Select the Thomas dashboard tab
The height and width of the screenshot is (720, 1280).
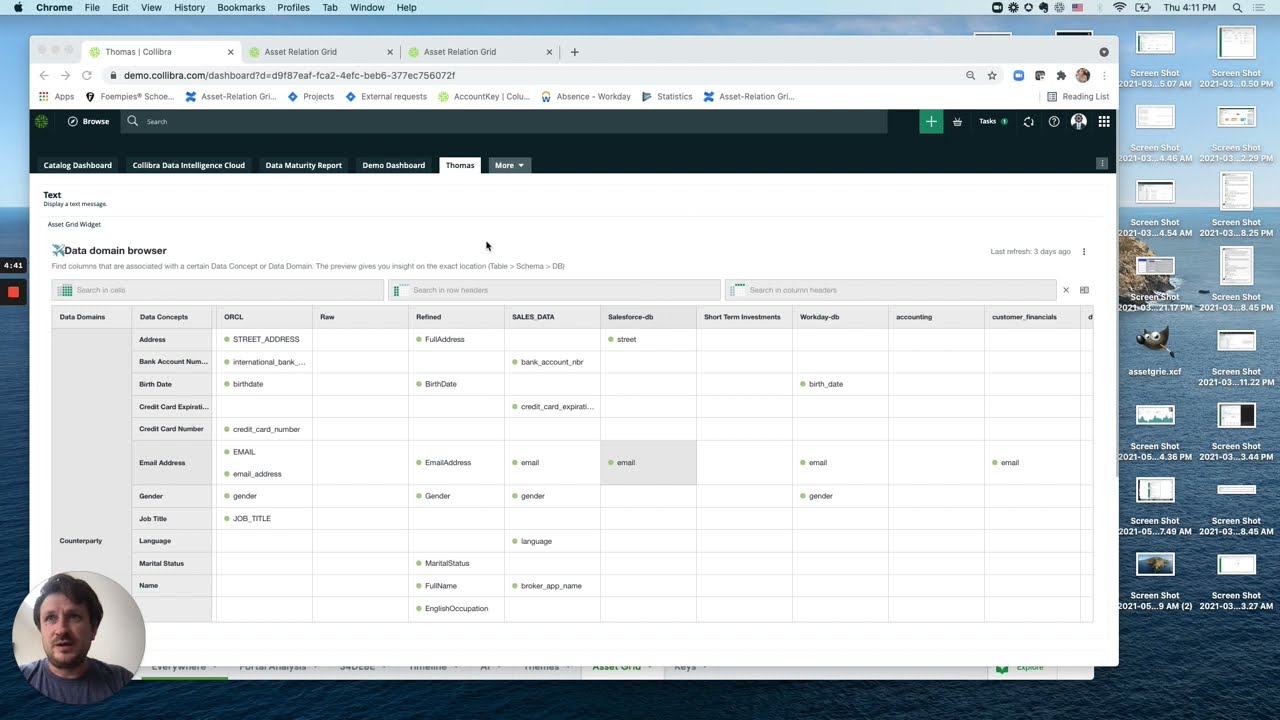(x=460, y=165)
